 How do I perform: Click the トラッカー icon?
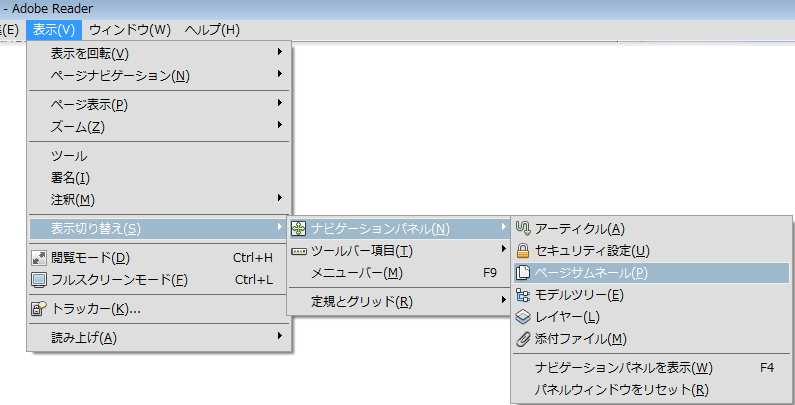click(39, 309)
